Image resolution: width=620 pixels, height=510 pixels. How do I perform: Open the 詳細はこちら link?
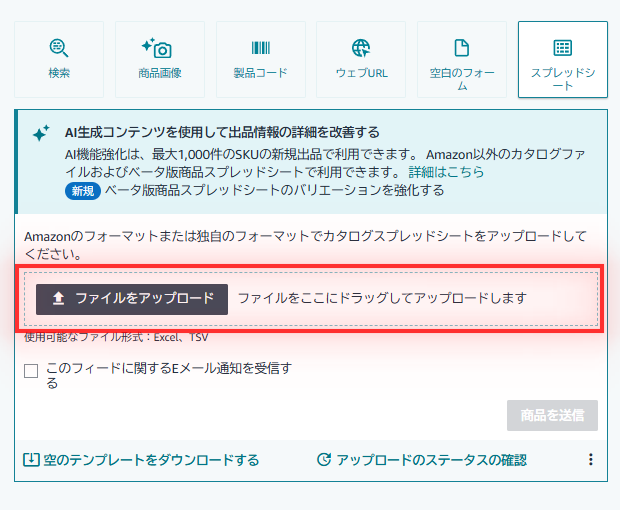tap(446, 172)
